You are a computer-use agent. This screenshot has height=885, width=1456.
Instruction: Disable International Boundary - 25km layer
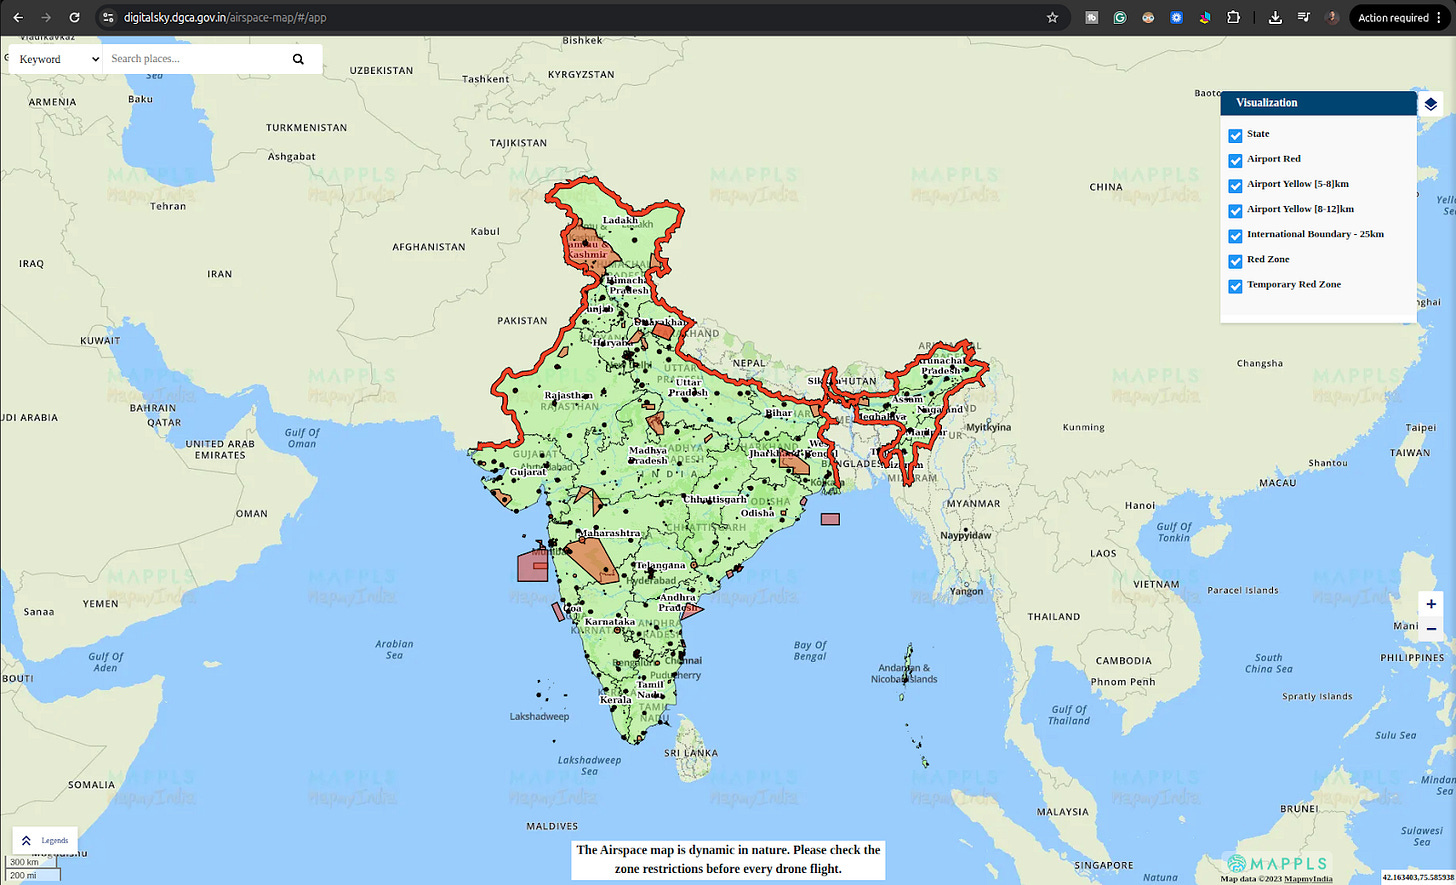(1236, 235)
